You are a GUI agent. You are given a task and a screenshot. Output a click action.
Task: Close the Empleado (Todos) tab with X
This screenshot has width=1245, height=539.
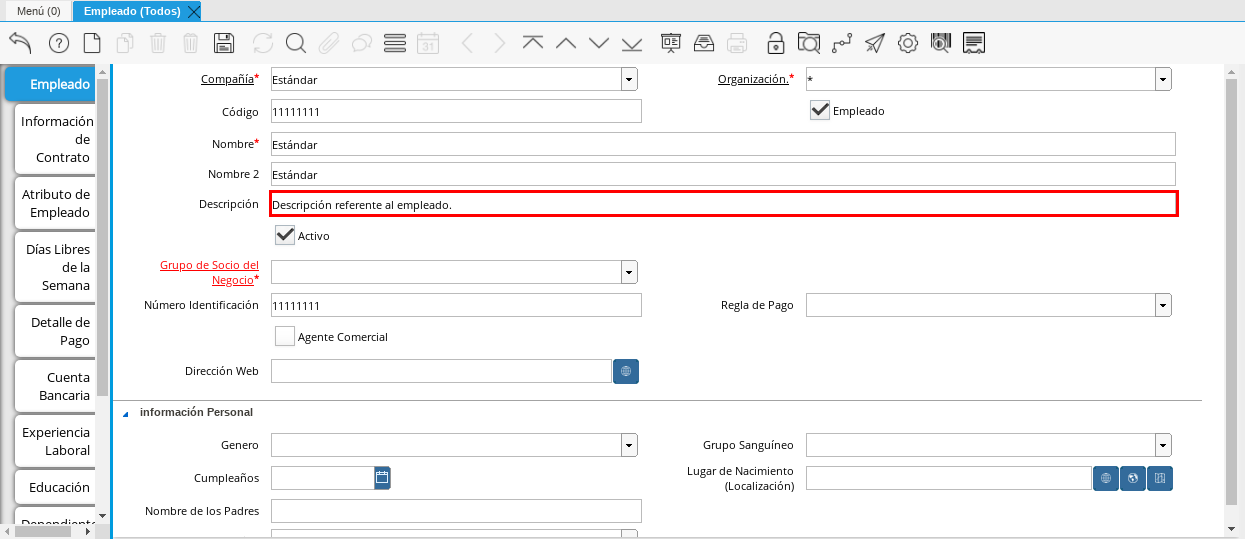194,11
